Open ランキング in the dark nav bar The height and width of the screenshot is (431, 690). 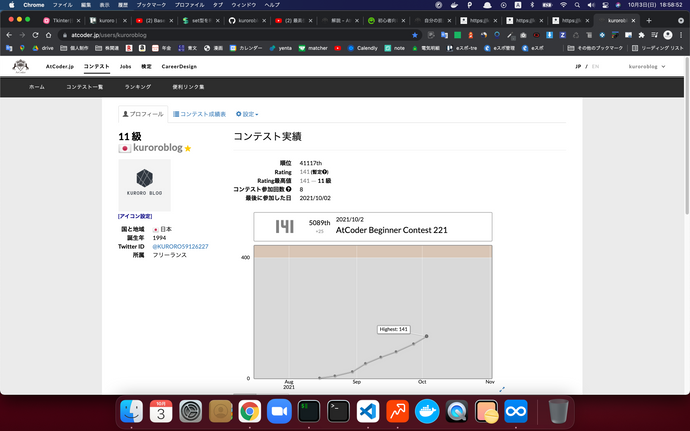(138, 87)
